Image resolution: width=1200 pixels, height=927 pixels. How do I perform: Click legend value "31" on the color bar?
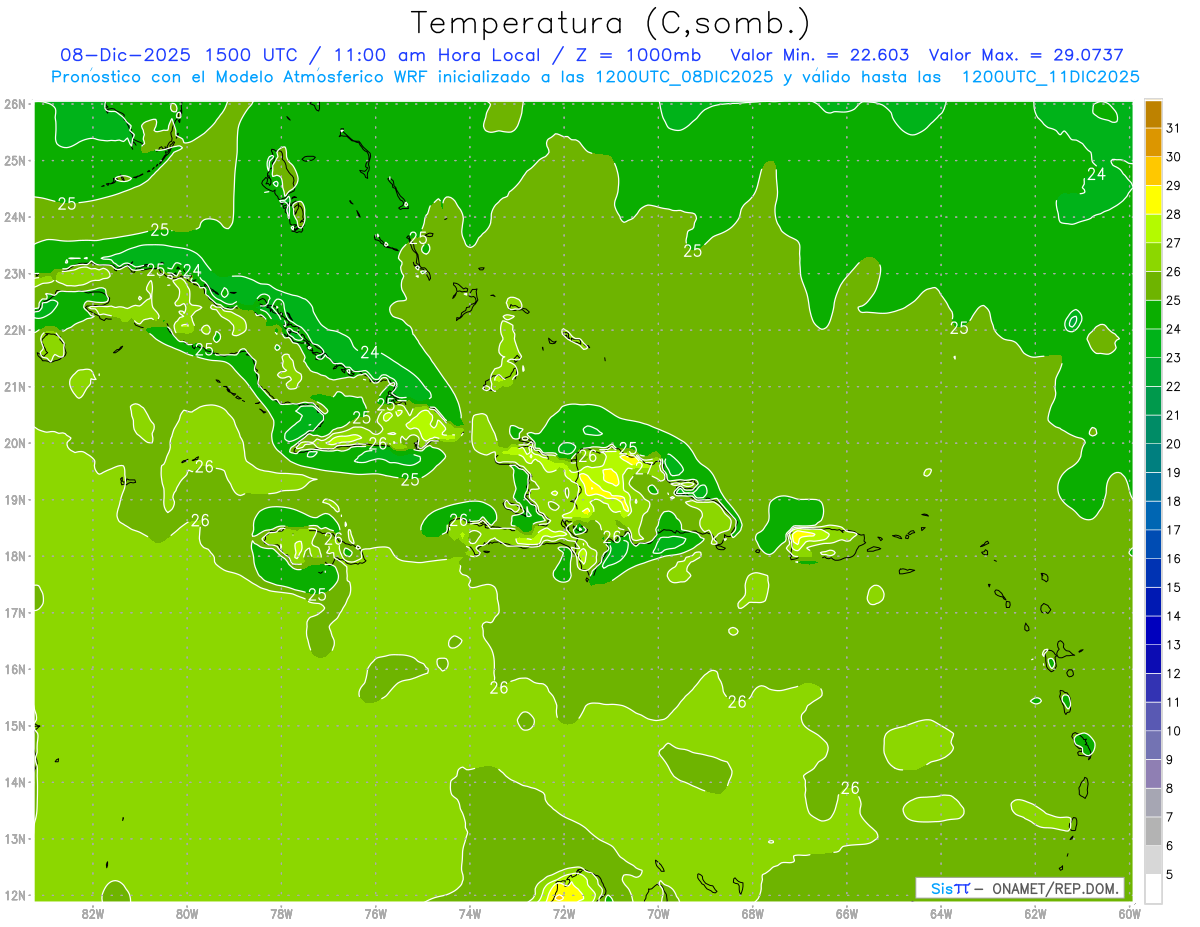(x=1174, y=127)
